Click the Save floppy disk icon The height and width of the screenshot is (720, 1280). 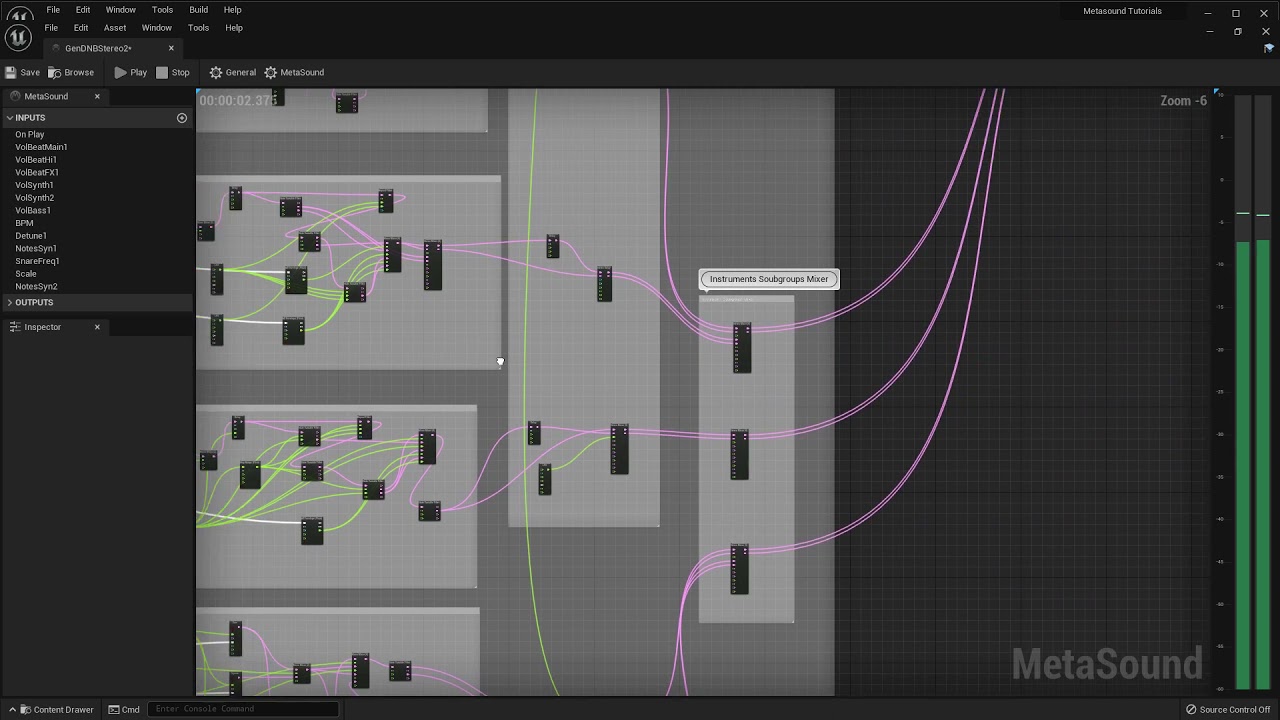(x=10, y=72)
